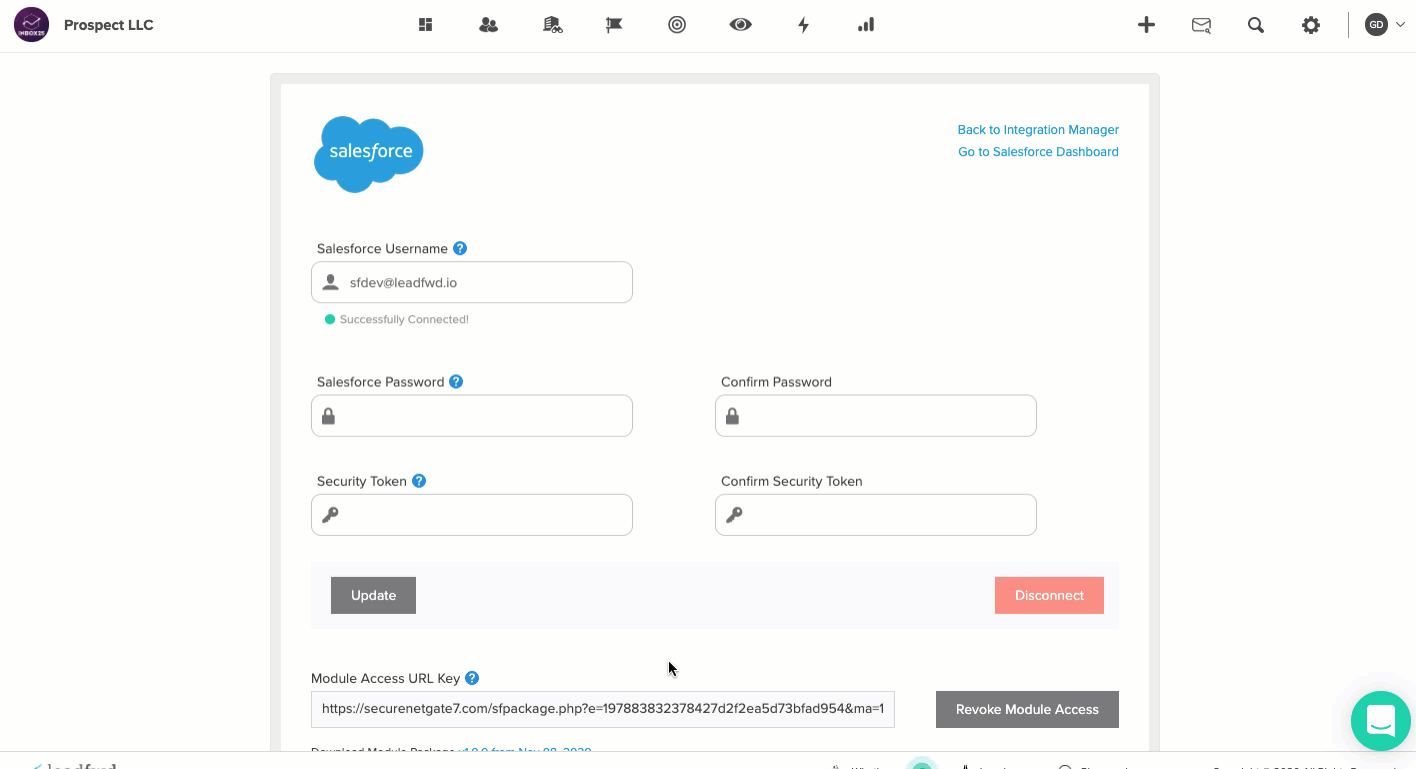1416x769 pixels.
Task: Click the plus add-new icon
Action: (x=1147, y=25)
